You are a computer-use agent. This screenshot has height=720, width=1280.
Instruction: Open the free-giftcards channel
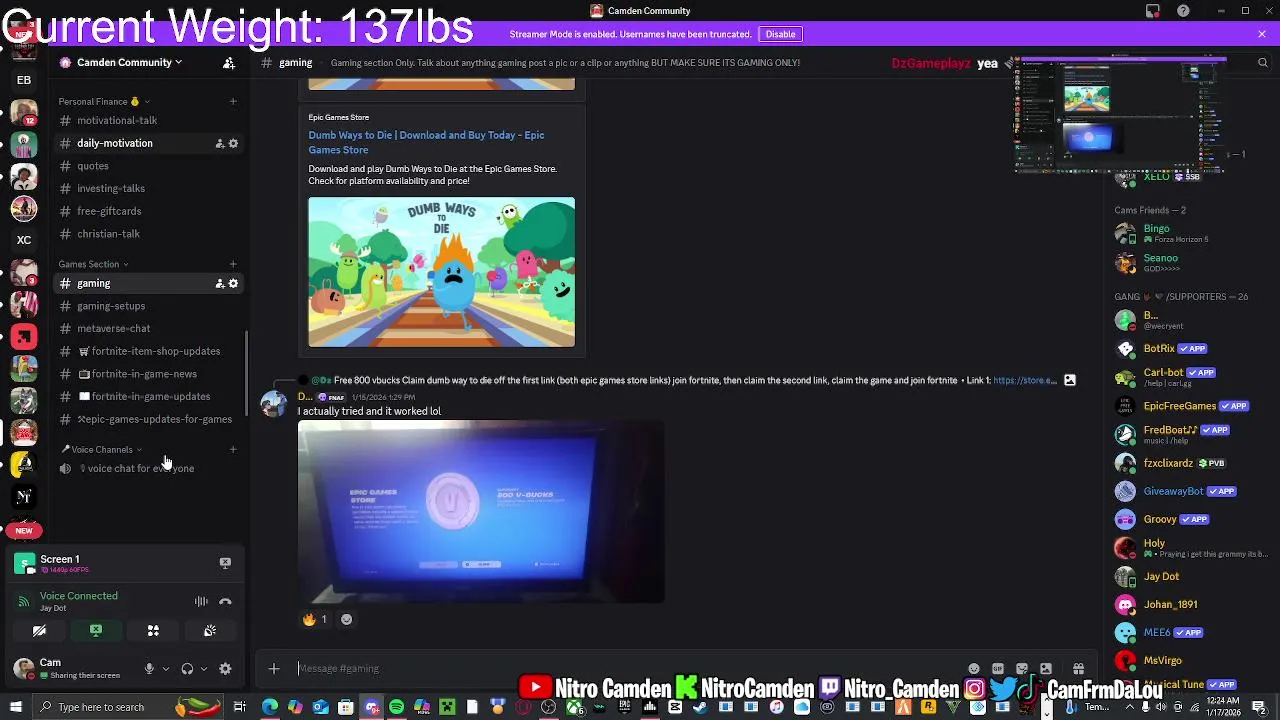(148, 211)
